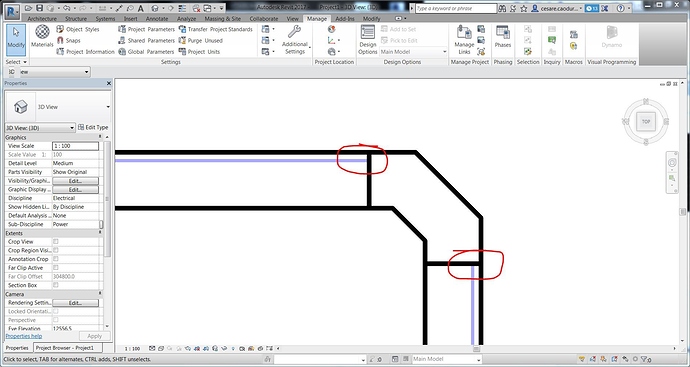This screenshot has height=367, width=690.
Task: Click the Purge Unused icon
Action: 182,40
